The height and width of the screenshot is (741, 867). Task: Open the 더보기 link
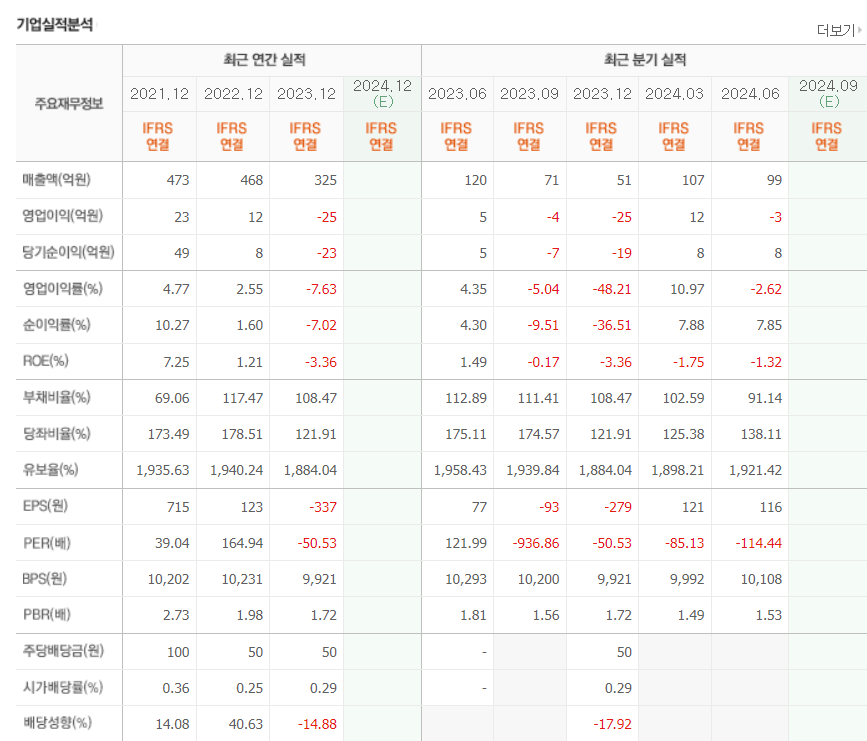pyautogui.click(x=839, y=30)
